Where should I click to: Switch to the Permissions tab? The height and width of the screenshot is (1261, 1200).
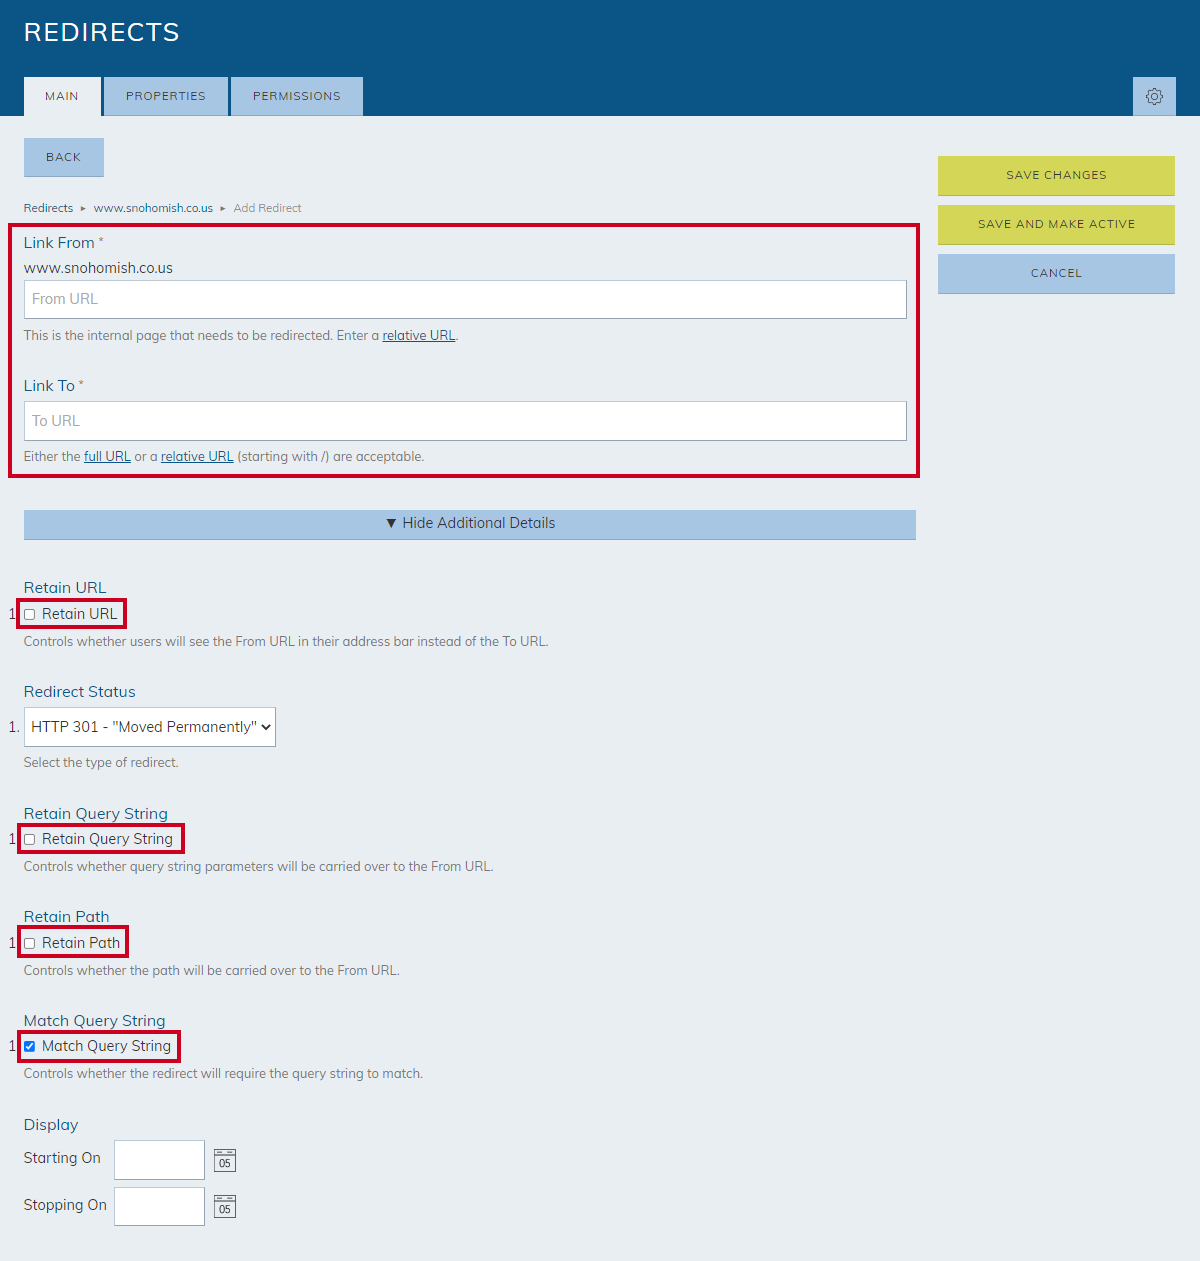(297, 97)
